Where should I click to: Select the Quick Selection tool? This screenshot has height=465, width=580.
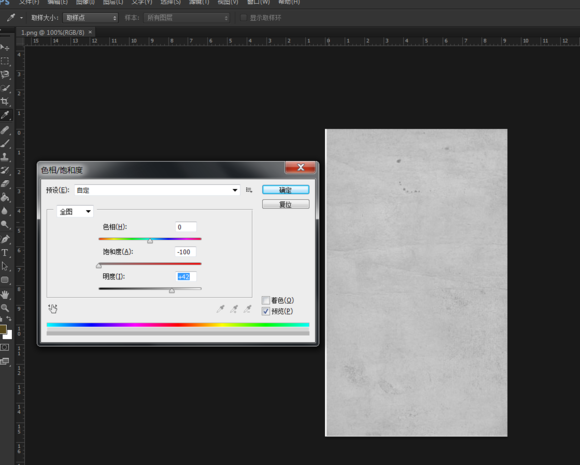coord(5,88)
